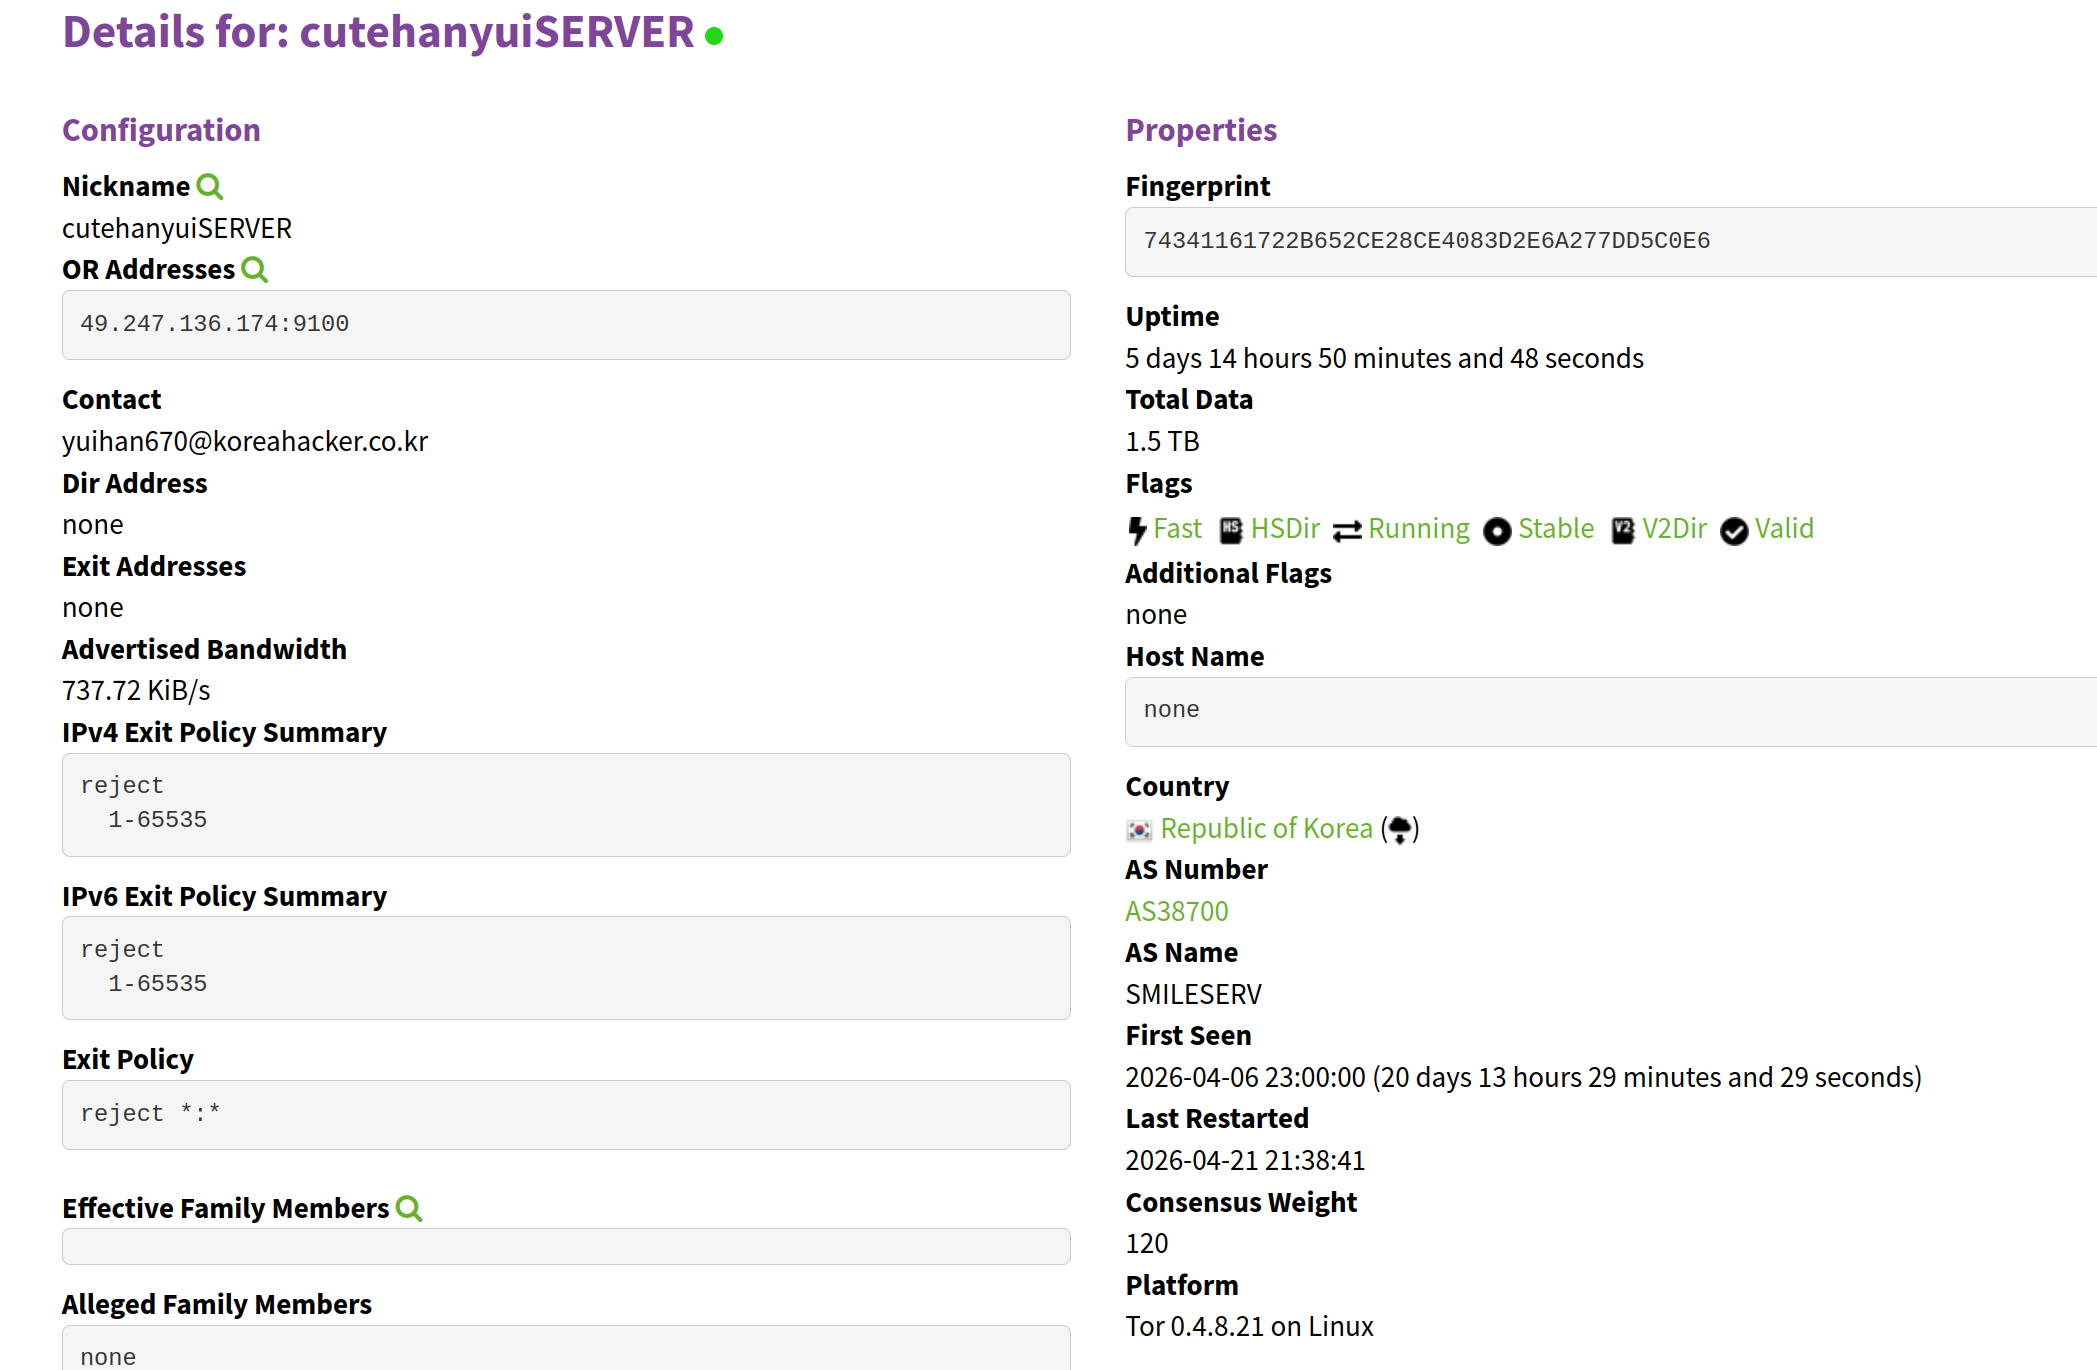Click the green online status dot
Image resolution: width=2097 pixels, height=1370 pixels.
[714, 37]
